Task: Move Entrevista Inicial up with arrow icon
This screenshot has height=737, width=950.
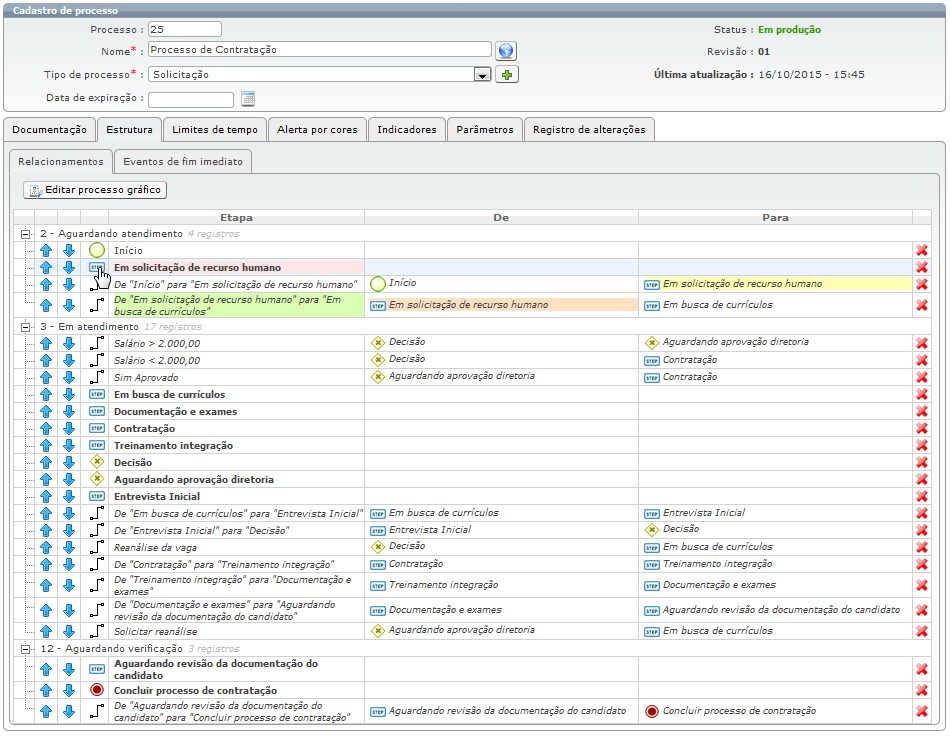Action: pyautogui.click(x=46, y=496)
